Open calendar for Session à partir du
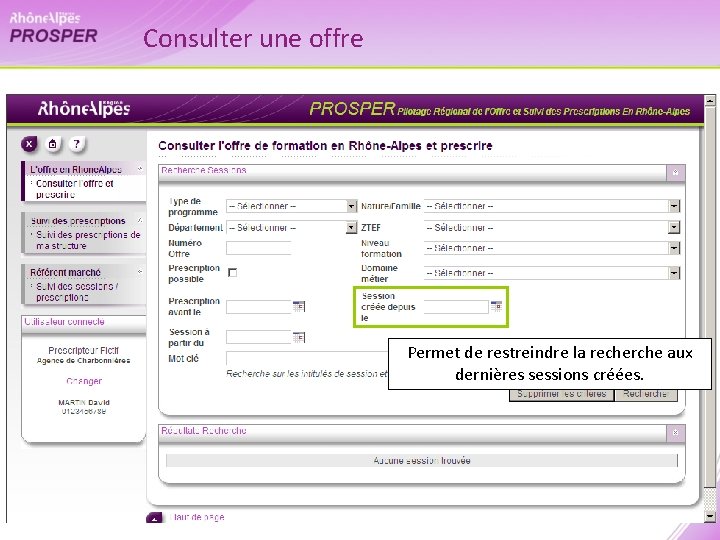Image resolution: width=720 pixels, height=540 pixels. click(299, 338)
